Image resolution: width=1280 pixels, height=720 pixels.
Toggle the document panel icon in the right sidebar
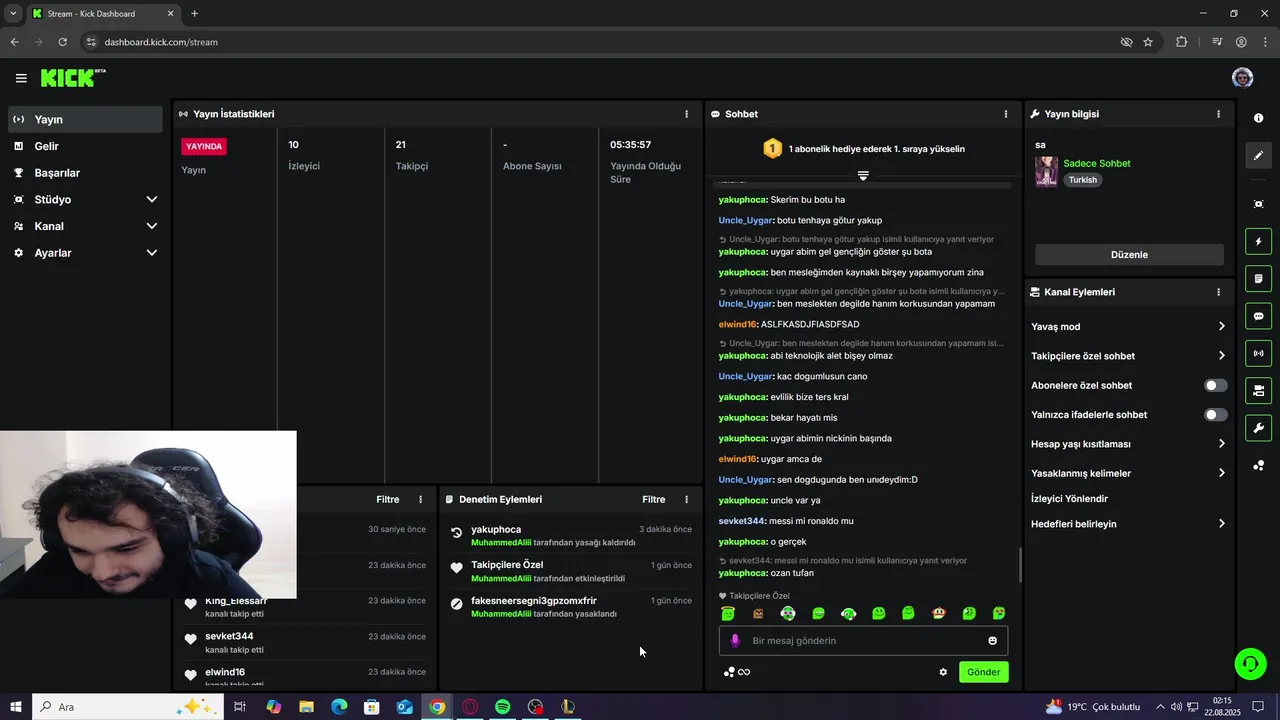click(x=1258, y=278)
